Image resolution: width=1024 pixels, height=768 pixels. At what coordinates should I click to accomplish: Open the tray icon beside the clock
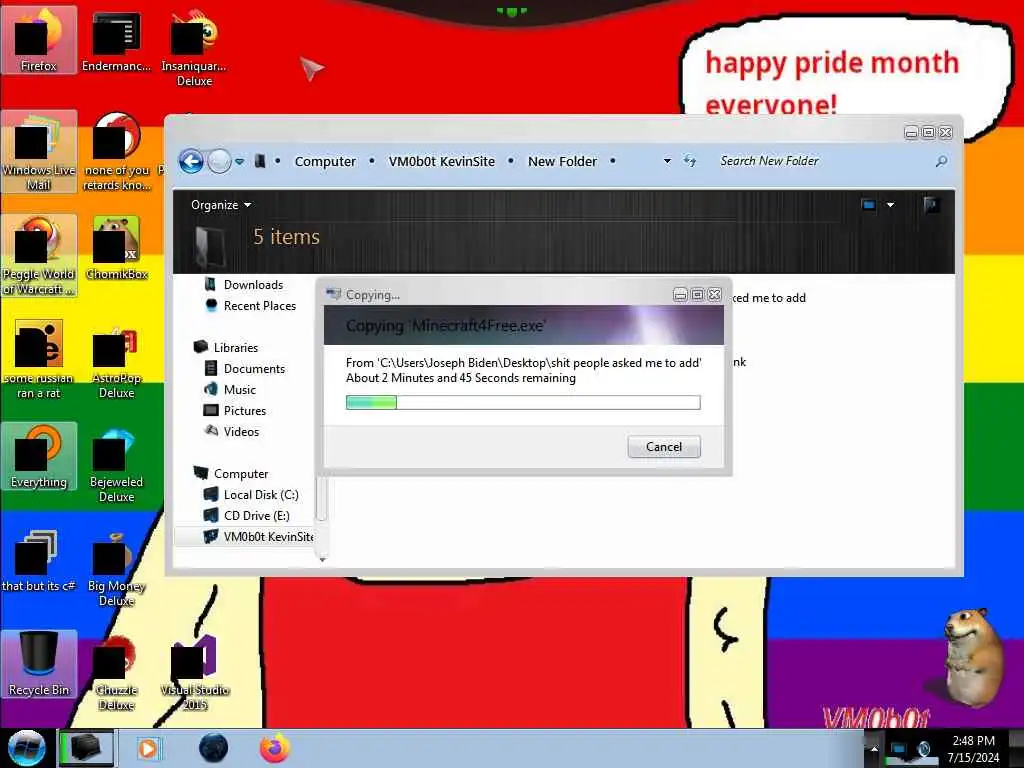tap(923, 748)
